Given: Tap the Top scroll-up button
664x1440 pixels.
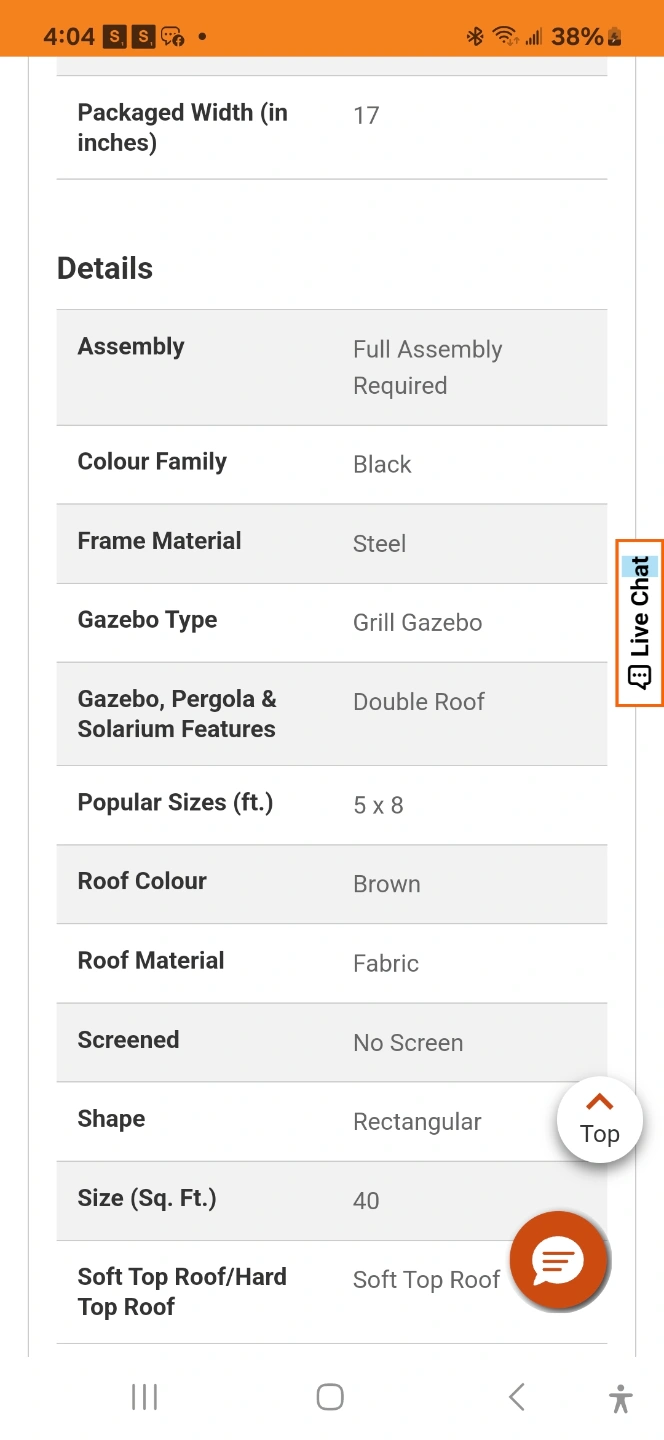Looking at the screenshot, I should (600, 1120).
